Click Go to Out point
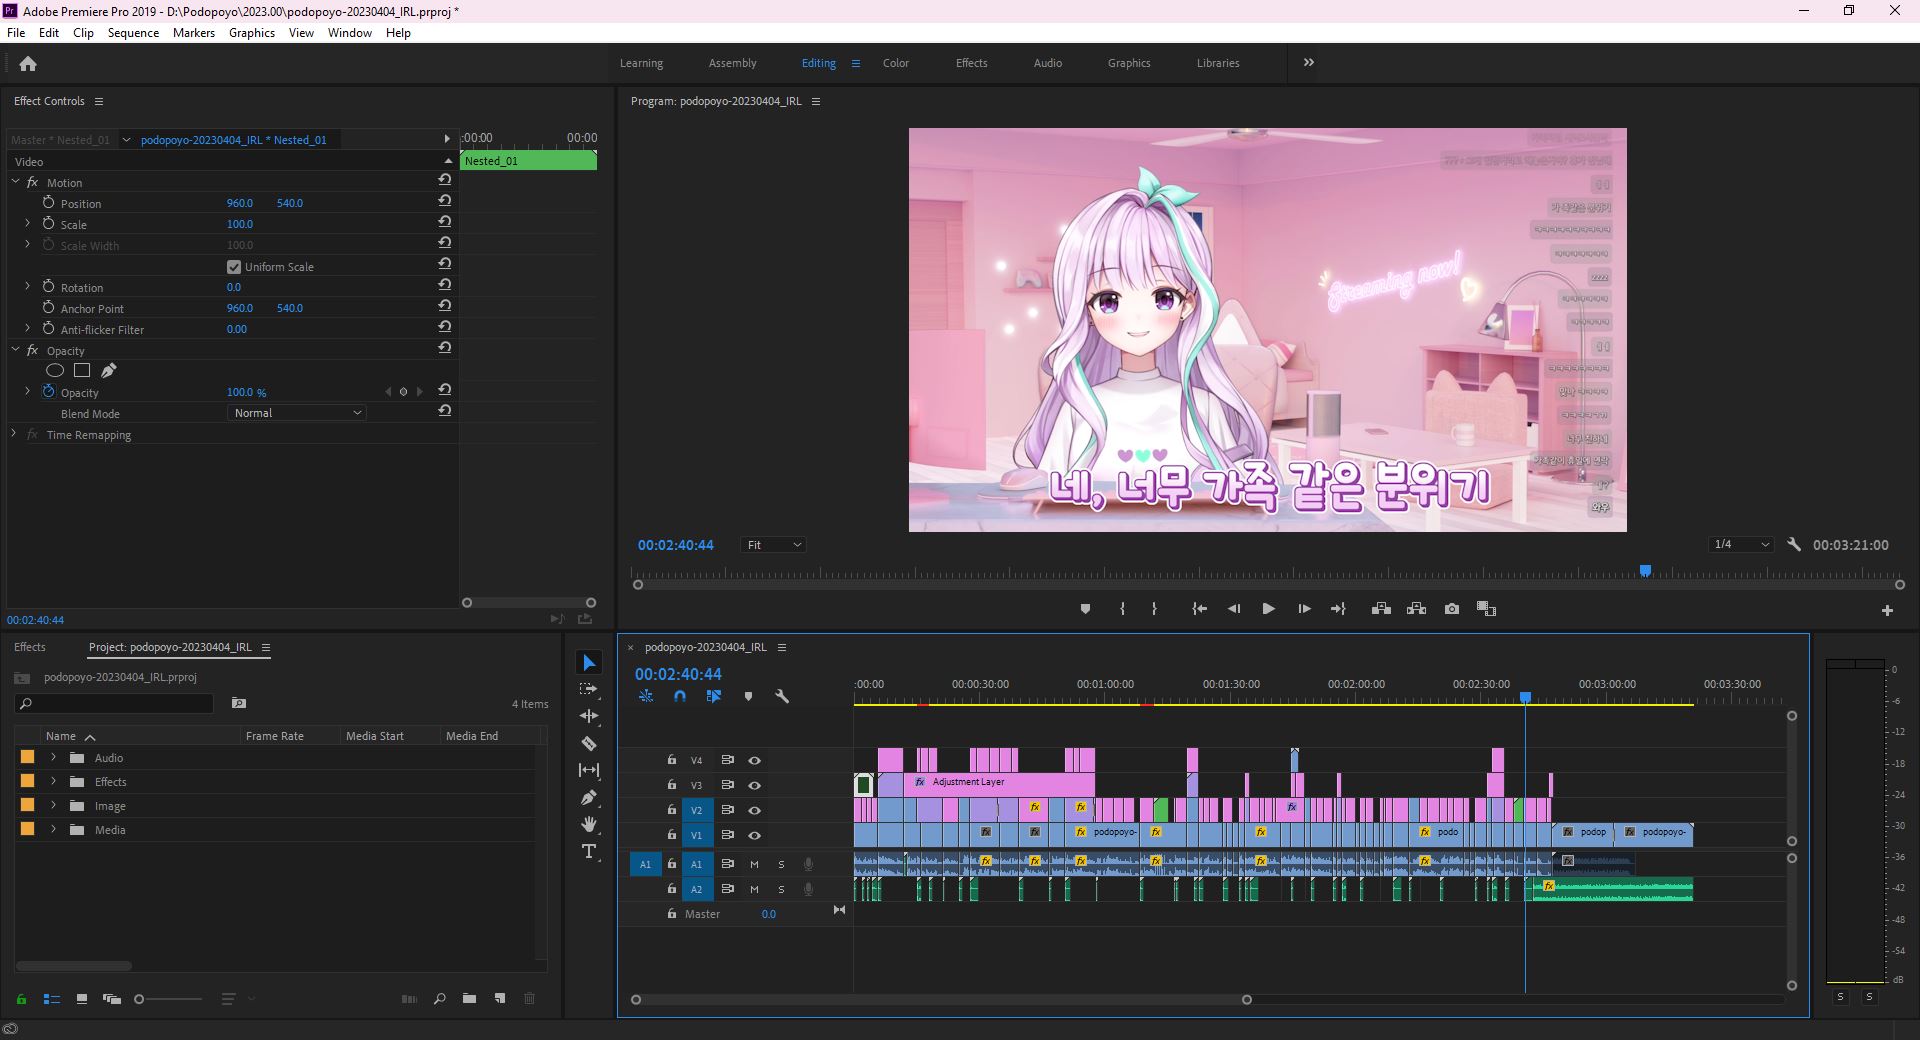 (x=1338, y=609)
